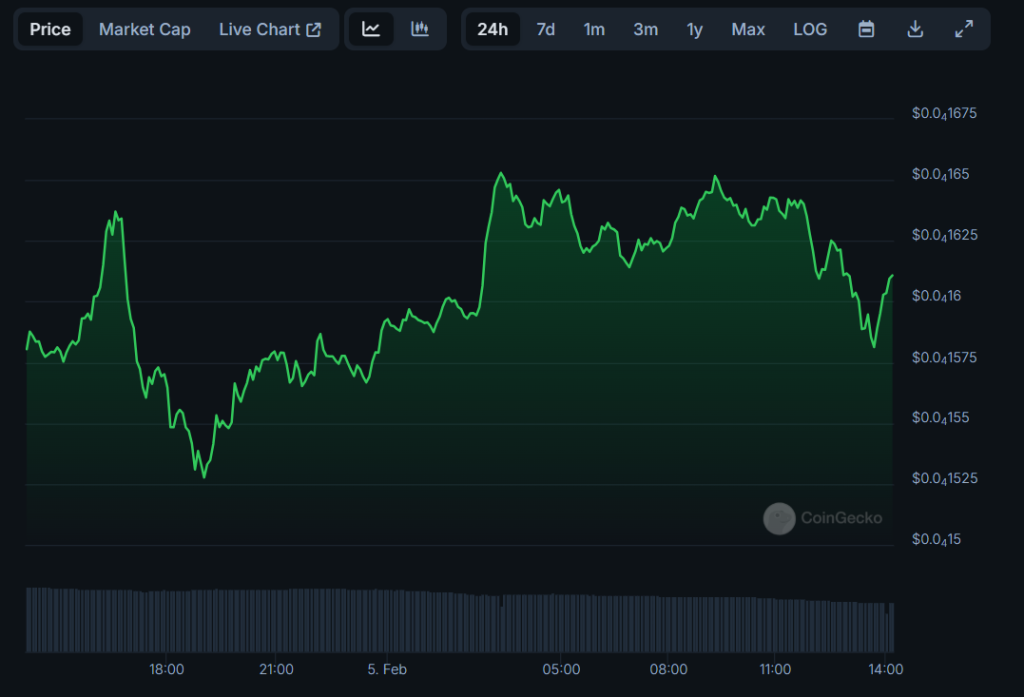The width and height of the screenshot is (1024, 697).
Task: Click the 14:00 time axis label
Action: point(886,670)
